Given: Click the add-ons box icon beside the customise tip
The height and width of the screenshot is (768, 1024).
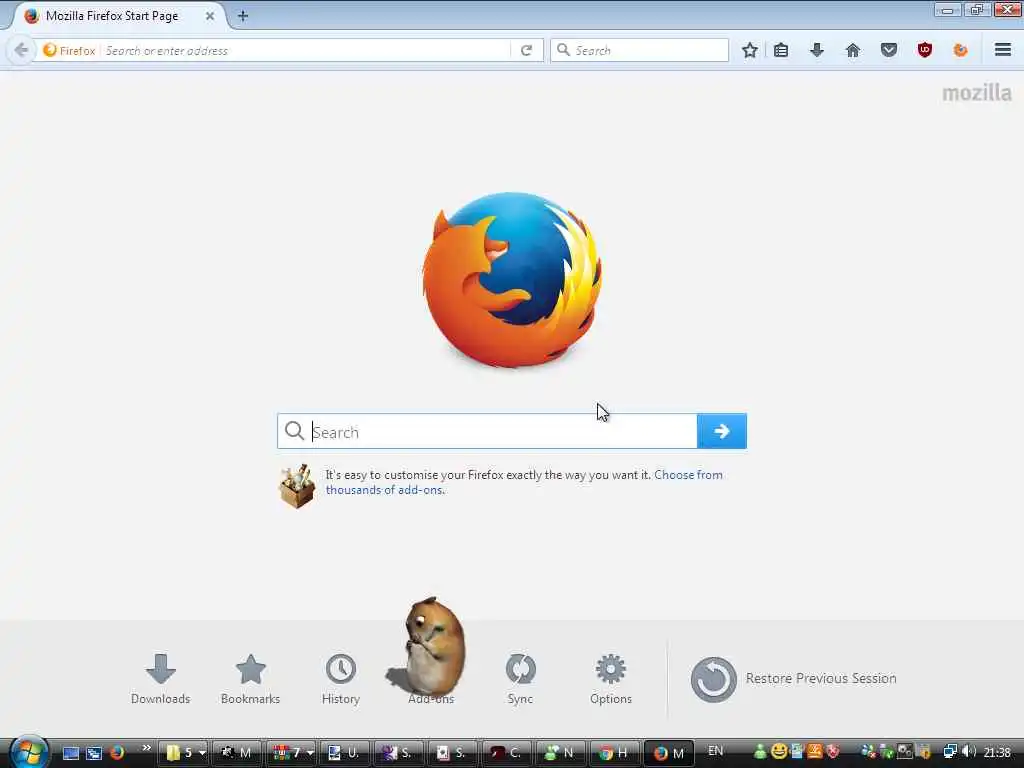Looking at the screenshot, I should tap(297, 486).
